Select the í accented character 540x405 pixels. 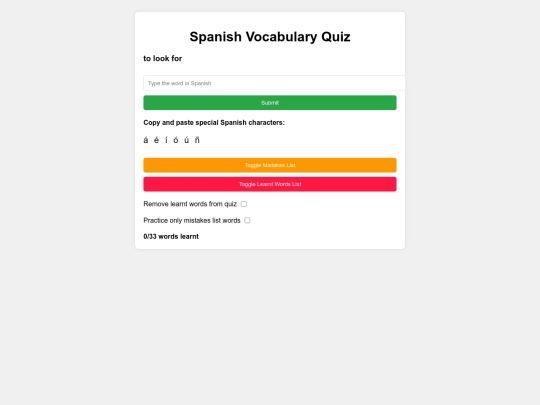166,140
